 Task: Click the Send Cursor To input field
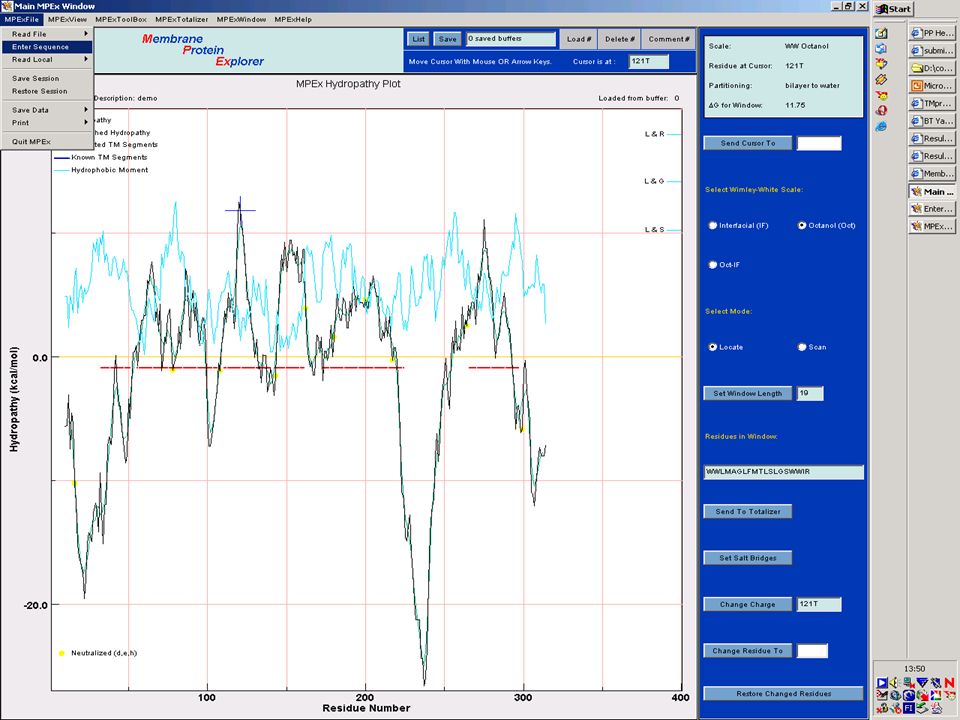point(819,143)
